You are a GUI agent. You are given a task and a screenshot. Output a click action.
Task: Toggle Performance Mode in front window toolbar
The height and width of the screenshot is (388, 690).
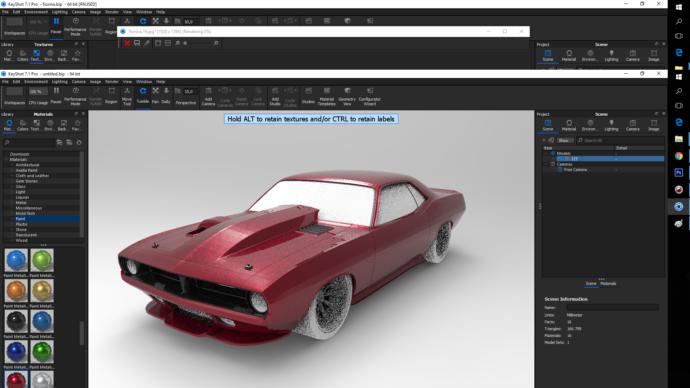[x=75, y=96]
